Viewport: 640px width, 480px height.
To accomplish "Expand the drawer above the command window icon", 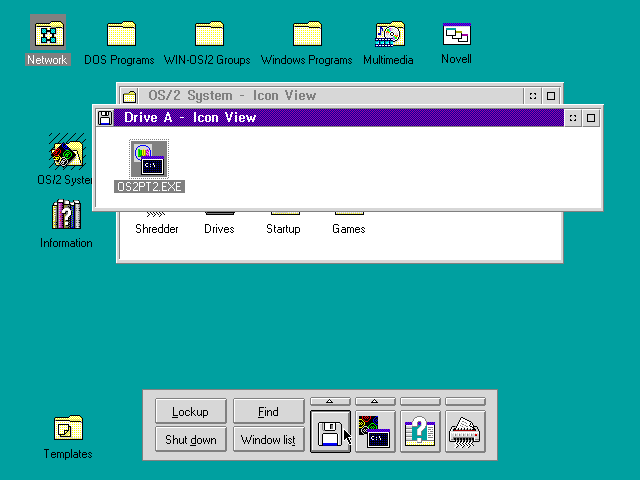I will click(x=375, y=402).
